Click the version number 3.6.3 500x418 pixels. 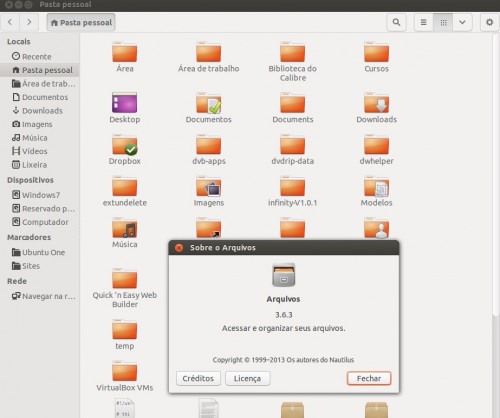click(284, 314)
